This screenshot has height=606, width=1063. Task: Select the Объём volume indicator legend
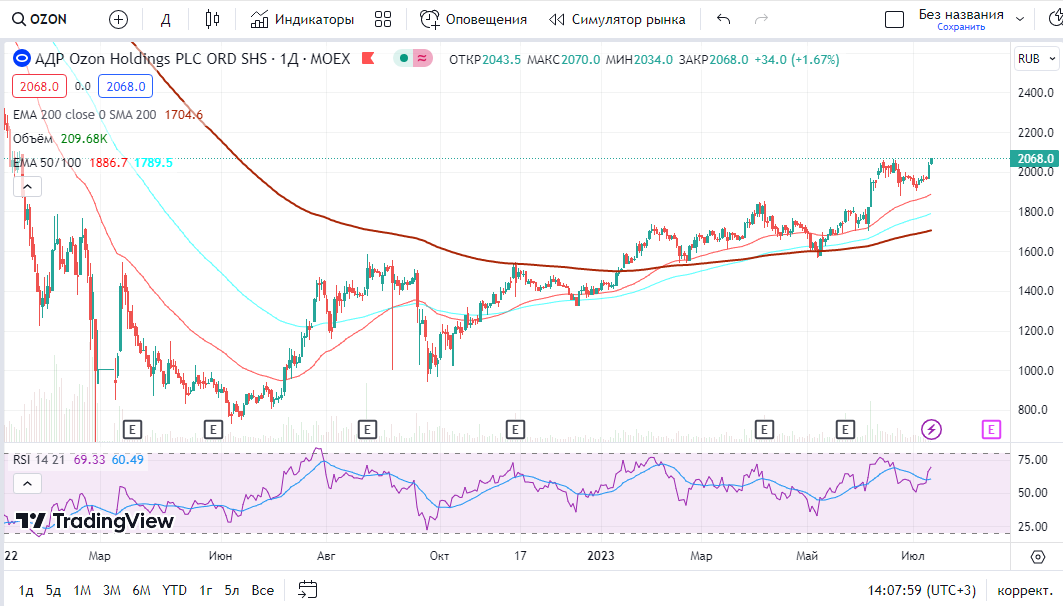(x=33, y=138)
